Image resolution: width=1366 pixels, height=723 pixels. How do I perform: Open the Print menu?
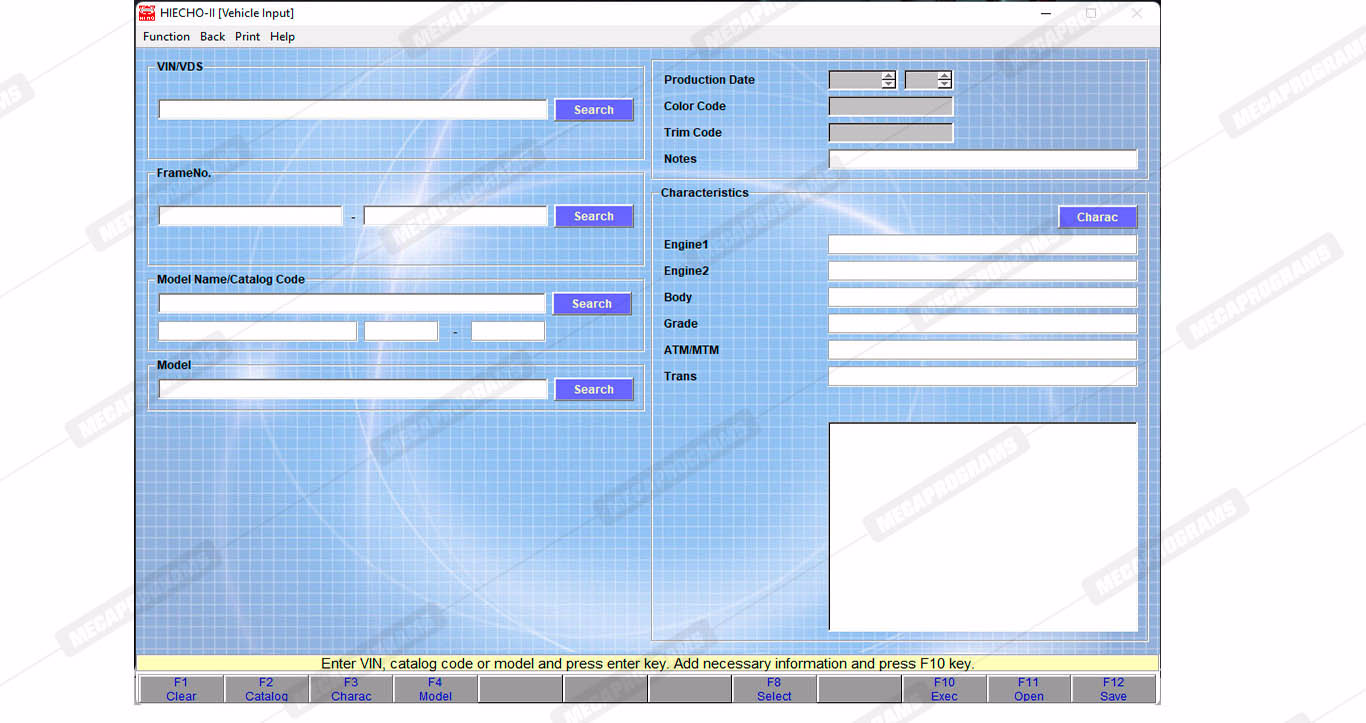[247, 37]
